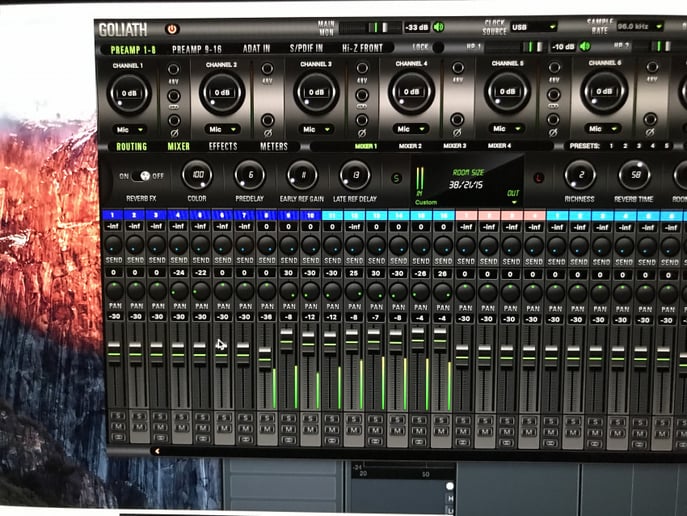Viewport: 687px width, 516px height.
Task: Open Channel 5 Mic input type dropdown
Action: pos(506,128)
